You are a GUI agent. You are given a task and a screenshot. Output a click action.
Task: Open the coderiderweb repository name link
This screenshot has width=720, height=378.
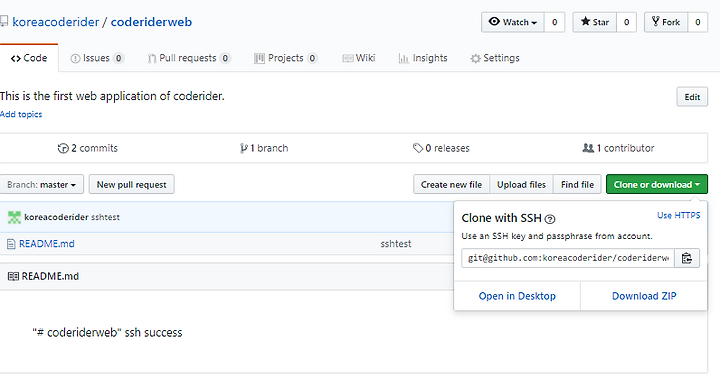151,22
